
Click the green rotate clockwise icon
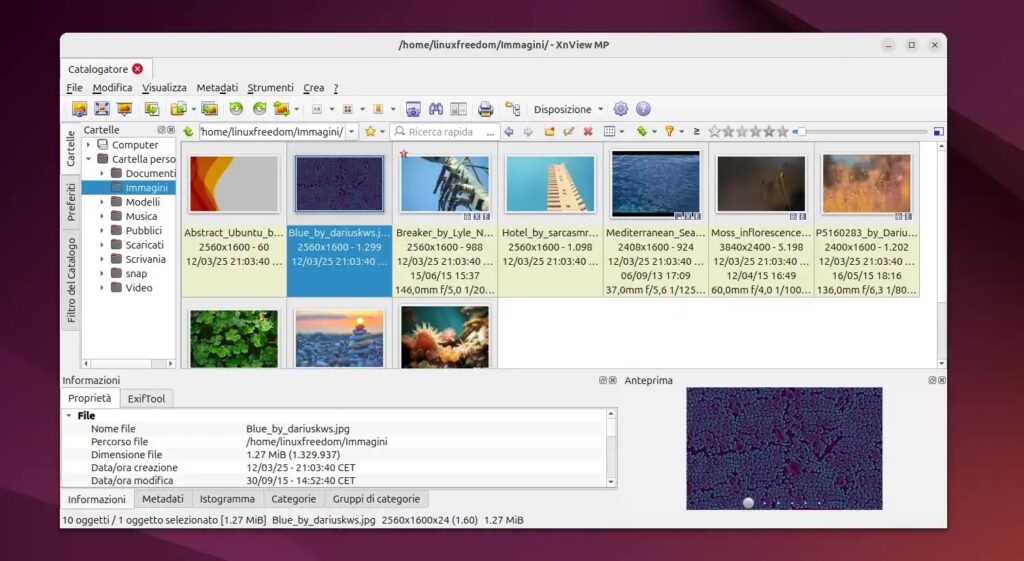(x=259, y=109)
